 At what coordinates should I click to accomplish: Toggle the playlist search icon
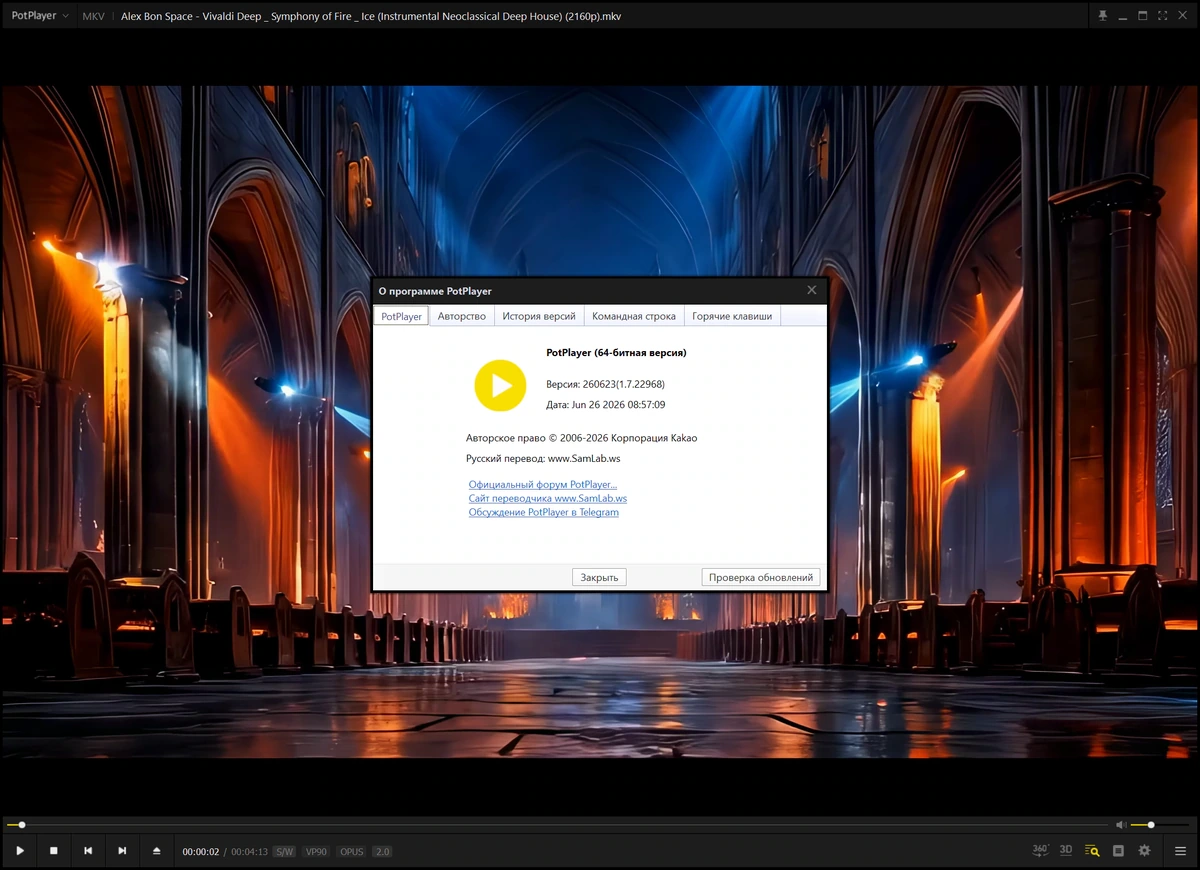point(1092,851)
